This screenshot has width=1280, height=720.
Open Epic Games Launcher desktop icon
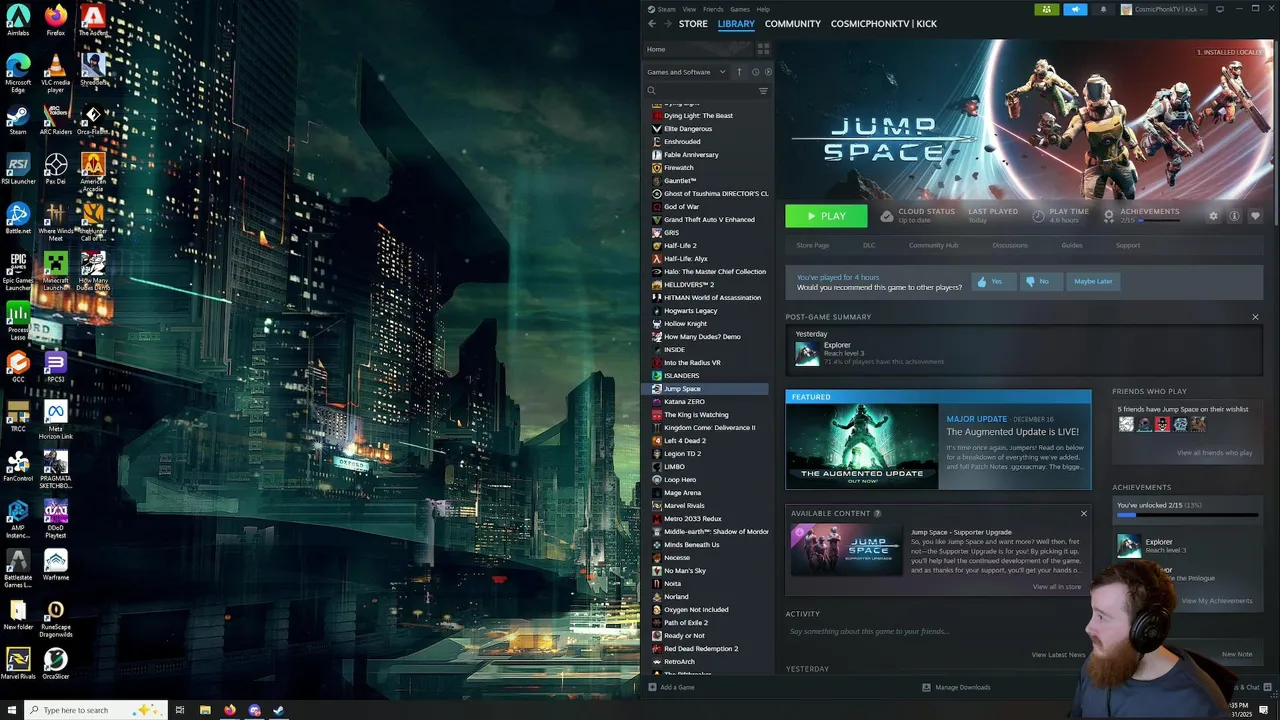pyautogui.click(x=18, y=270)
